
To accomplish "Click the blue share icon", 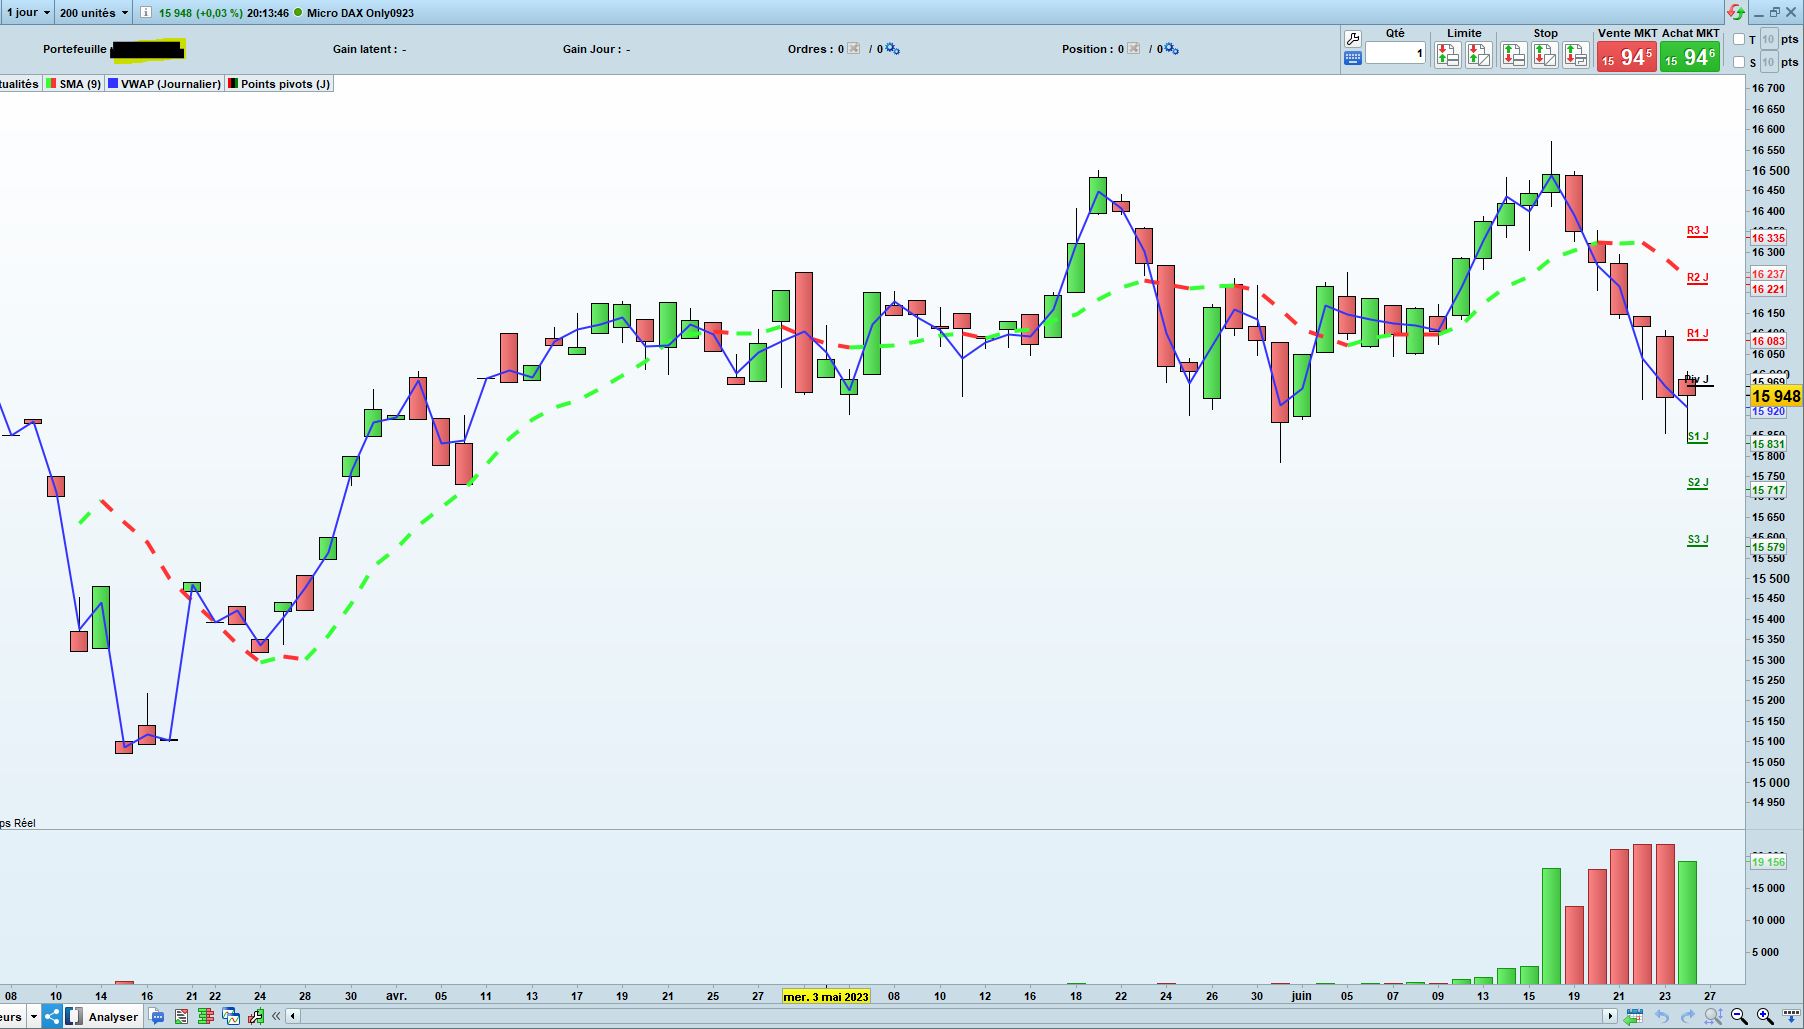I will coord(52,1017).
